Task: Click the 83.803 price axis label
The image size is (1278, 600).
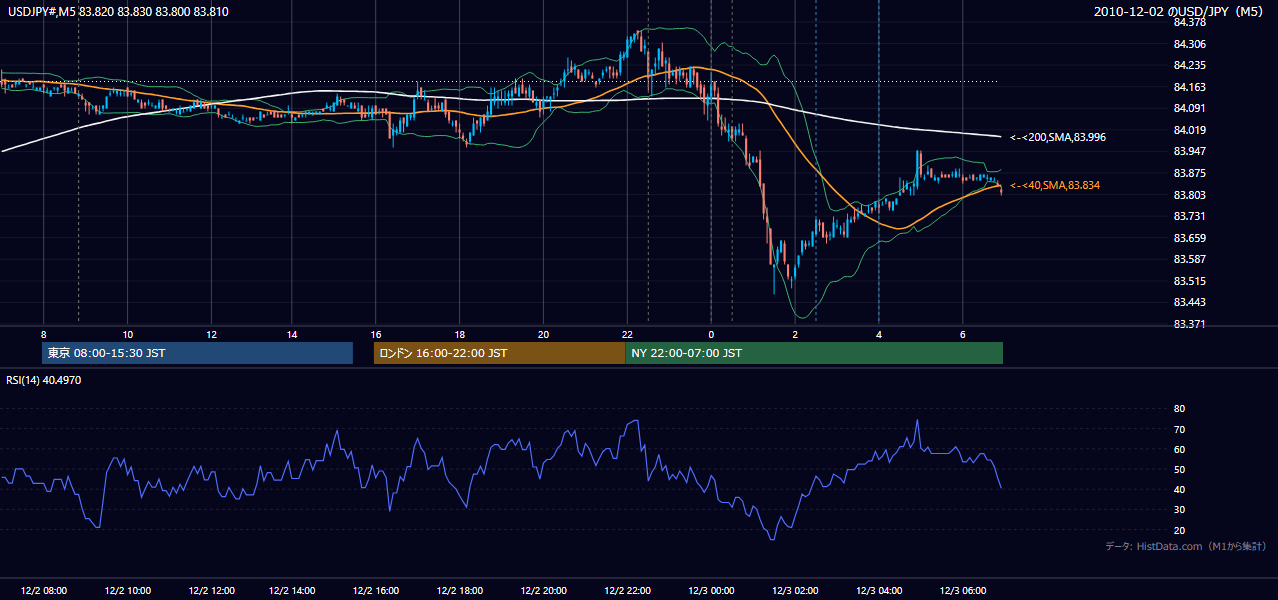Action: (x=1190, y=195)
